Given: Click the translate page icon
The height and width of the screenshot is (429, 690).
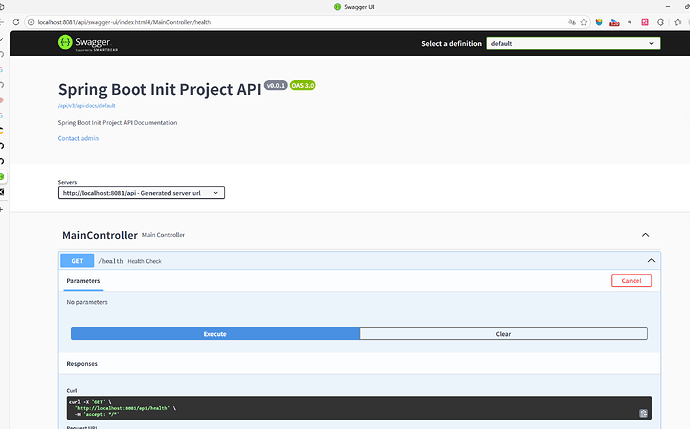Looking at the screenshot, I should (572, 22).
